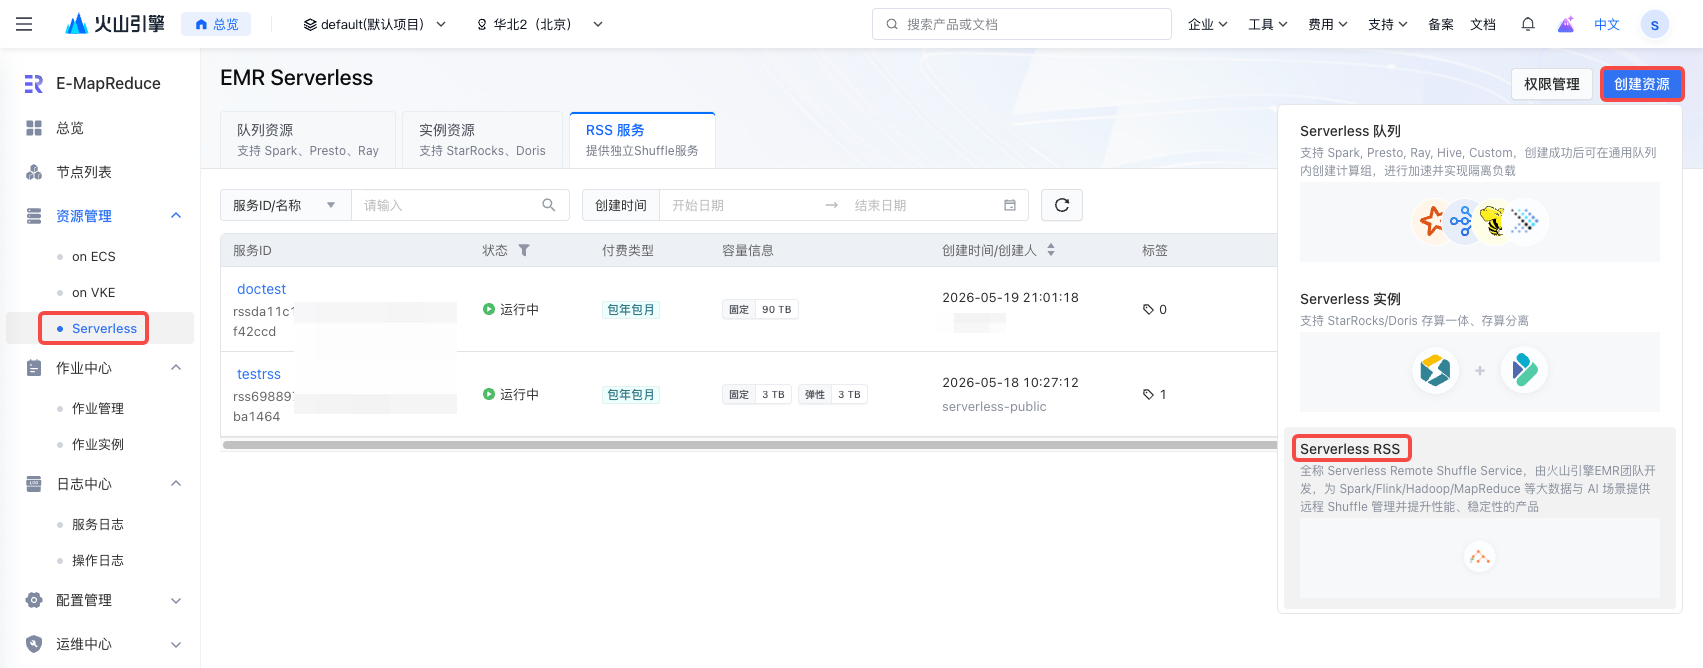Choose the Serverless RSS option
The image size is (1703, 668).
coord(1480,518)
